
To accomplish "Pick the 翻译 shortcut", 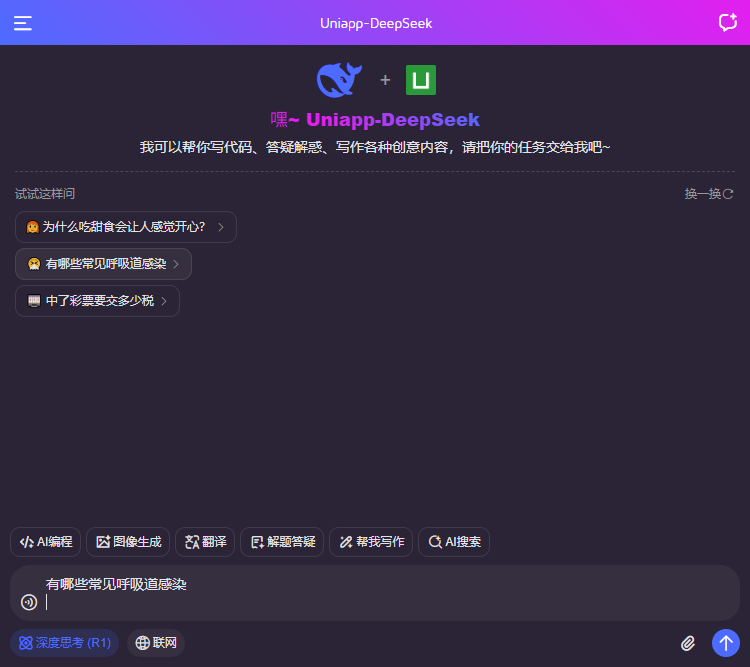I will [205, 542].
